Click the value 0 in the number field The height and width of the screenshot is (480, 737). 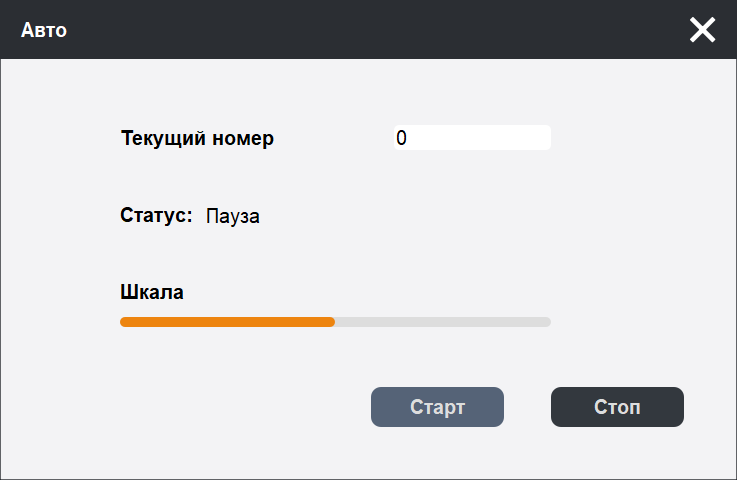tap(401, 138)
